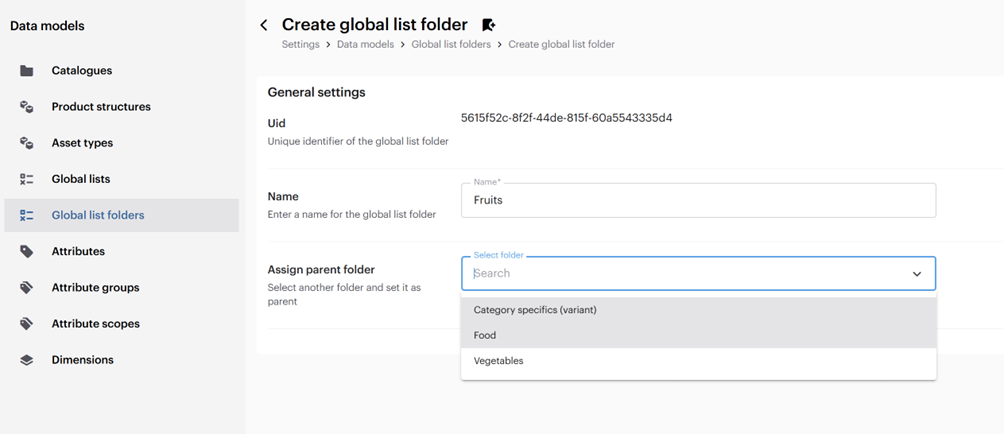Click the bookmark icon beside page title
Viewport: 1004px width, 434px height.
(x=488, y=25)
